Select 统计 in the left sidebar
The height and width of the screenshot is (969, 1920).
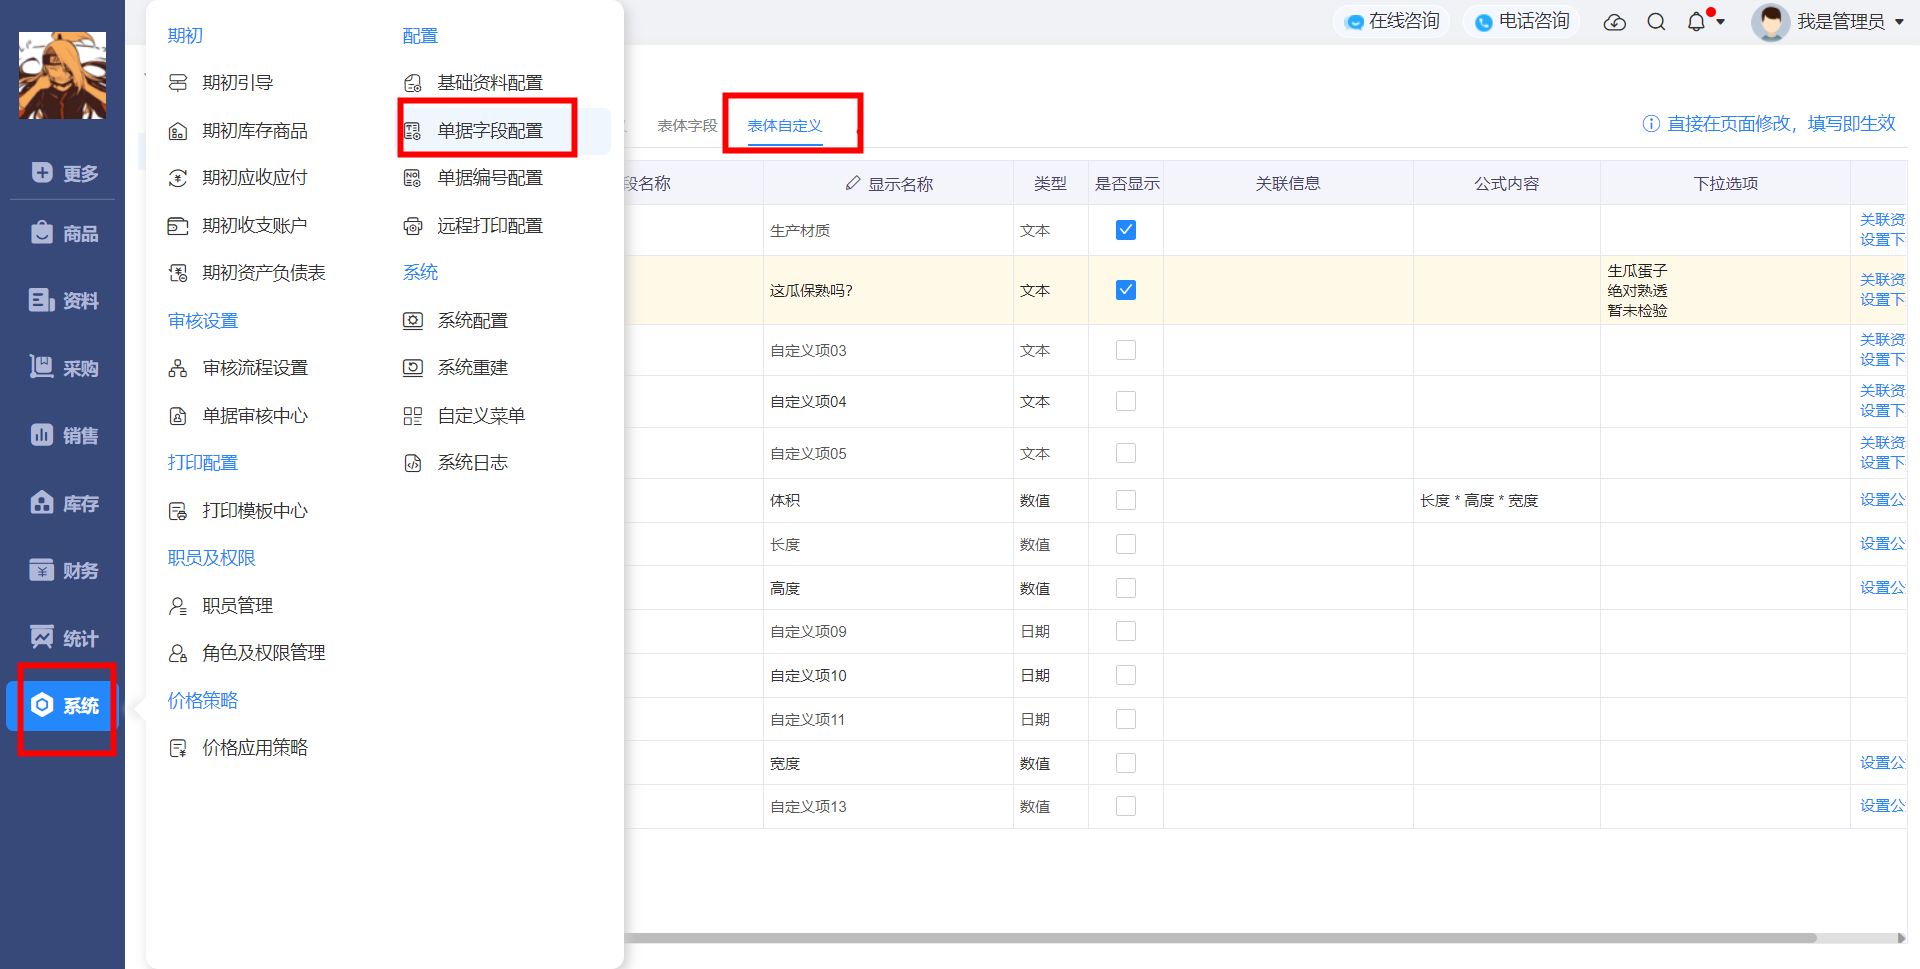(64, 638)
